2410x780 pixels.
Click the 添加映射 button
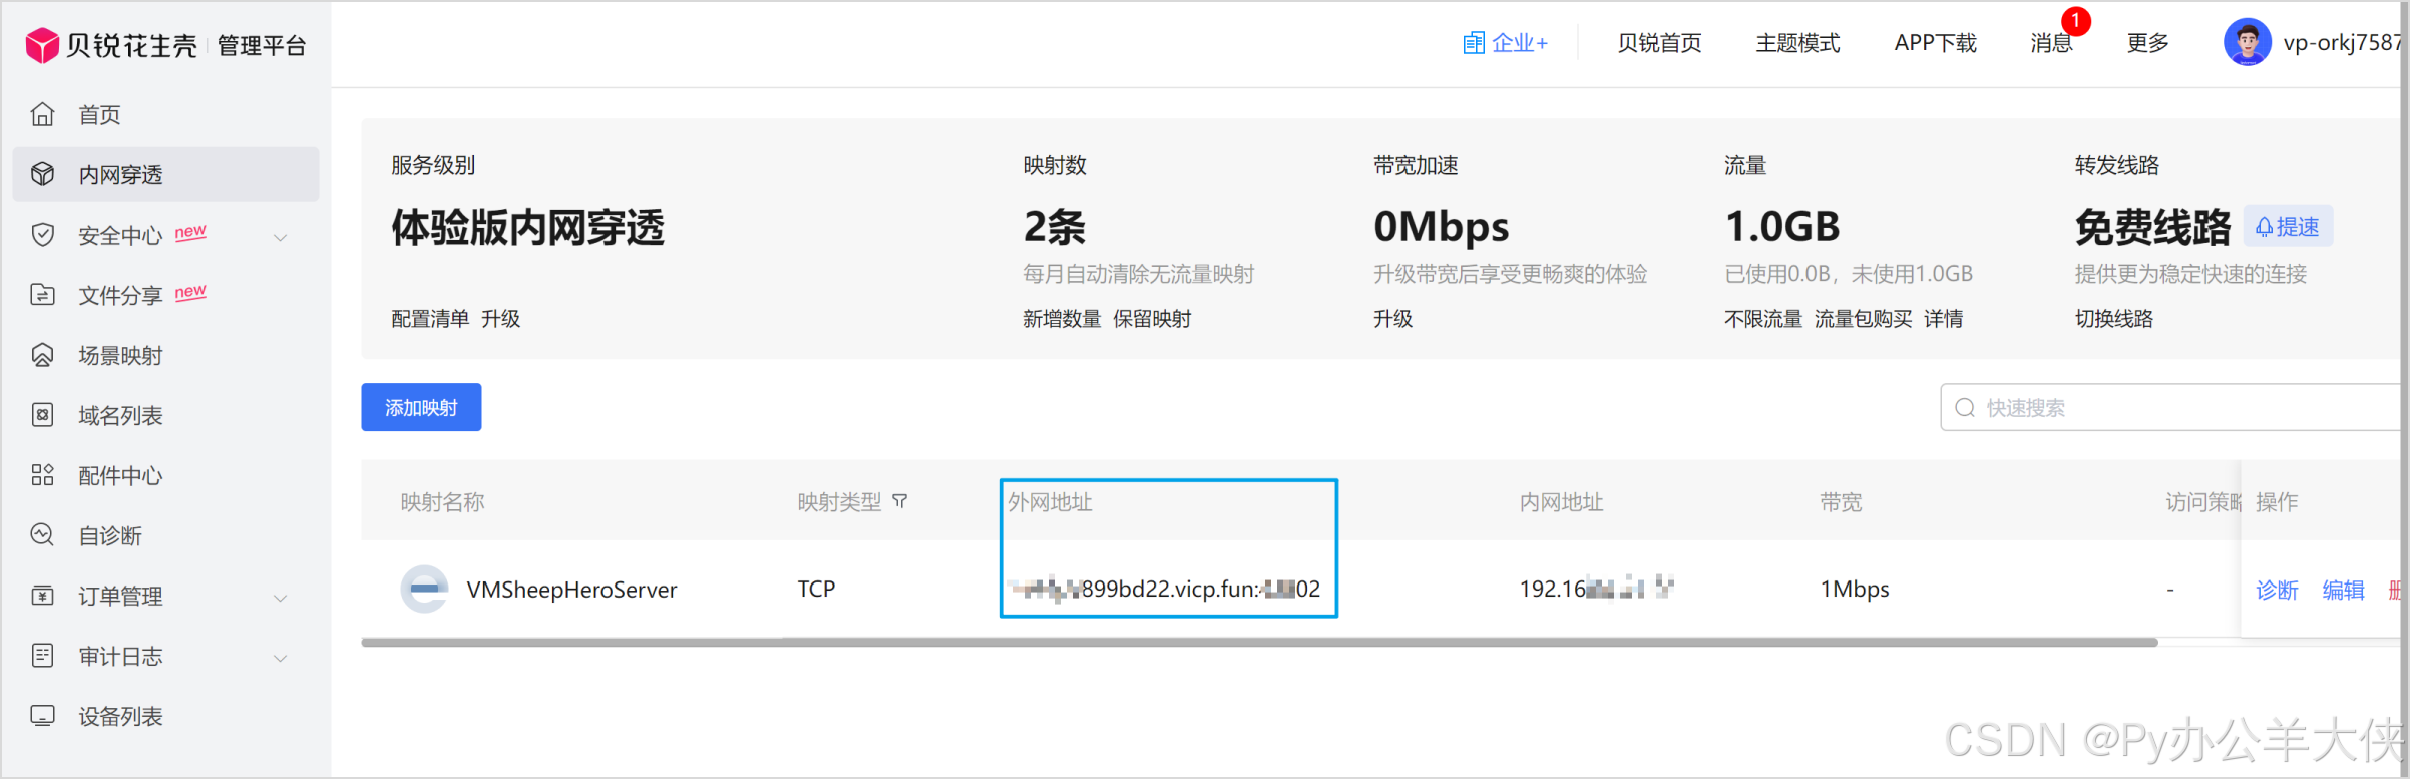pyautogui.click(x=421, y=407)
